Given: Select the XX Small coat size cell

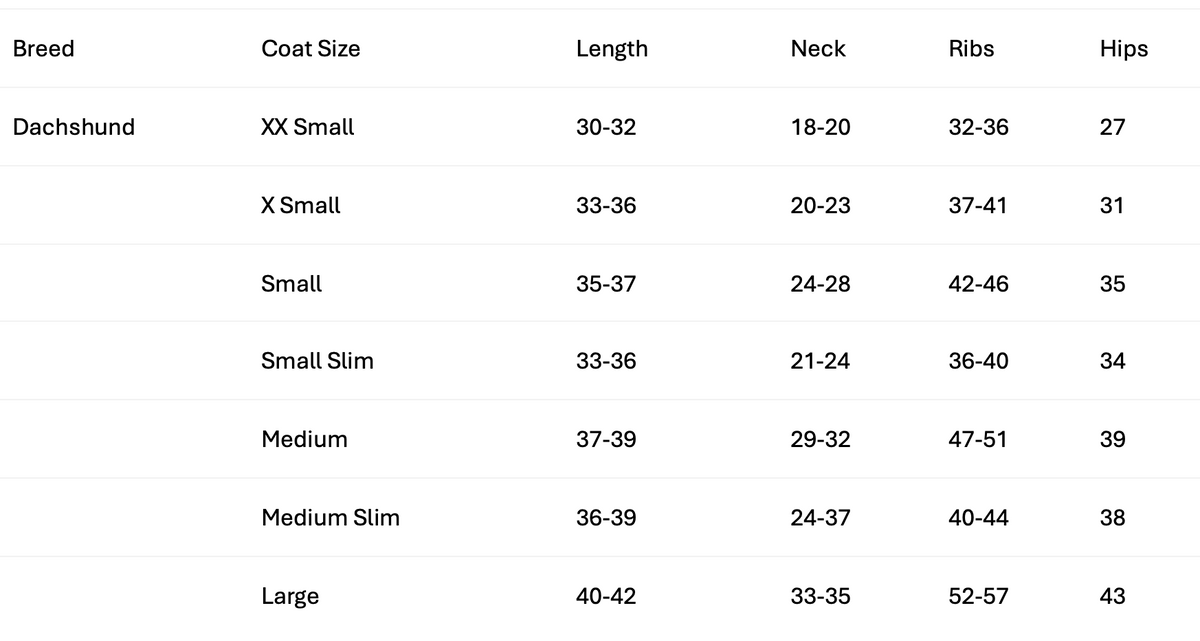Looking at the screenshot, I should click(308, 127).
